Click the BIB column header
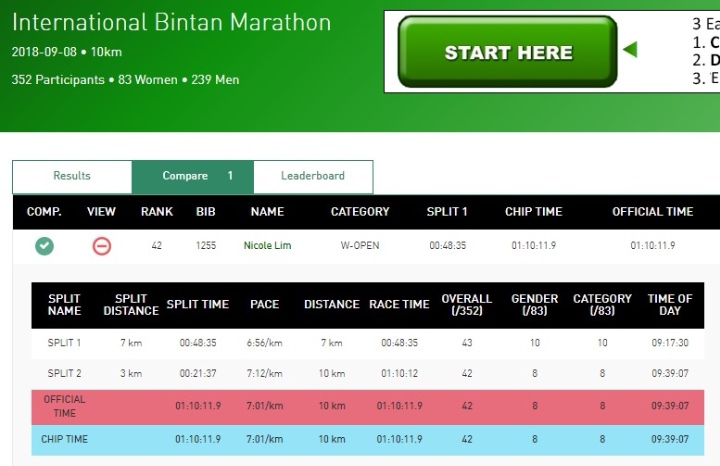This screenshot has height=466, width=720. click(206, 212)
